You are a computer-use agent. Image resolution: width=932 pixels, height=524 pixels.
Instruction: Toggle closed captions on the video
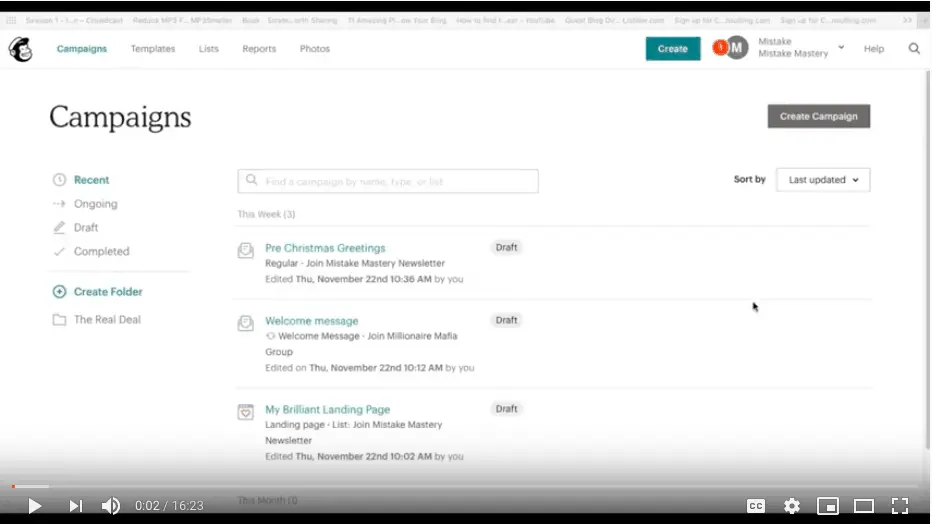tap(755, 506)
